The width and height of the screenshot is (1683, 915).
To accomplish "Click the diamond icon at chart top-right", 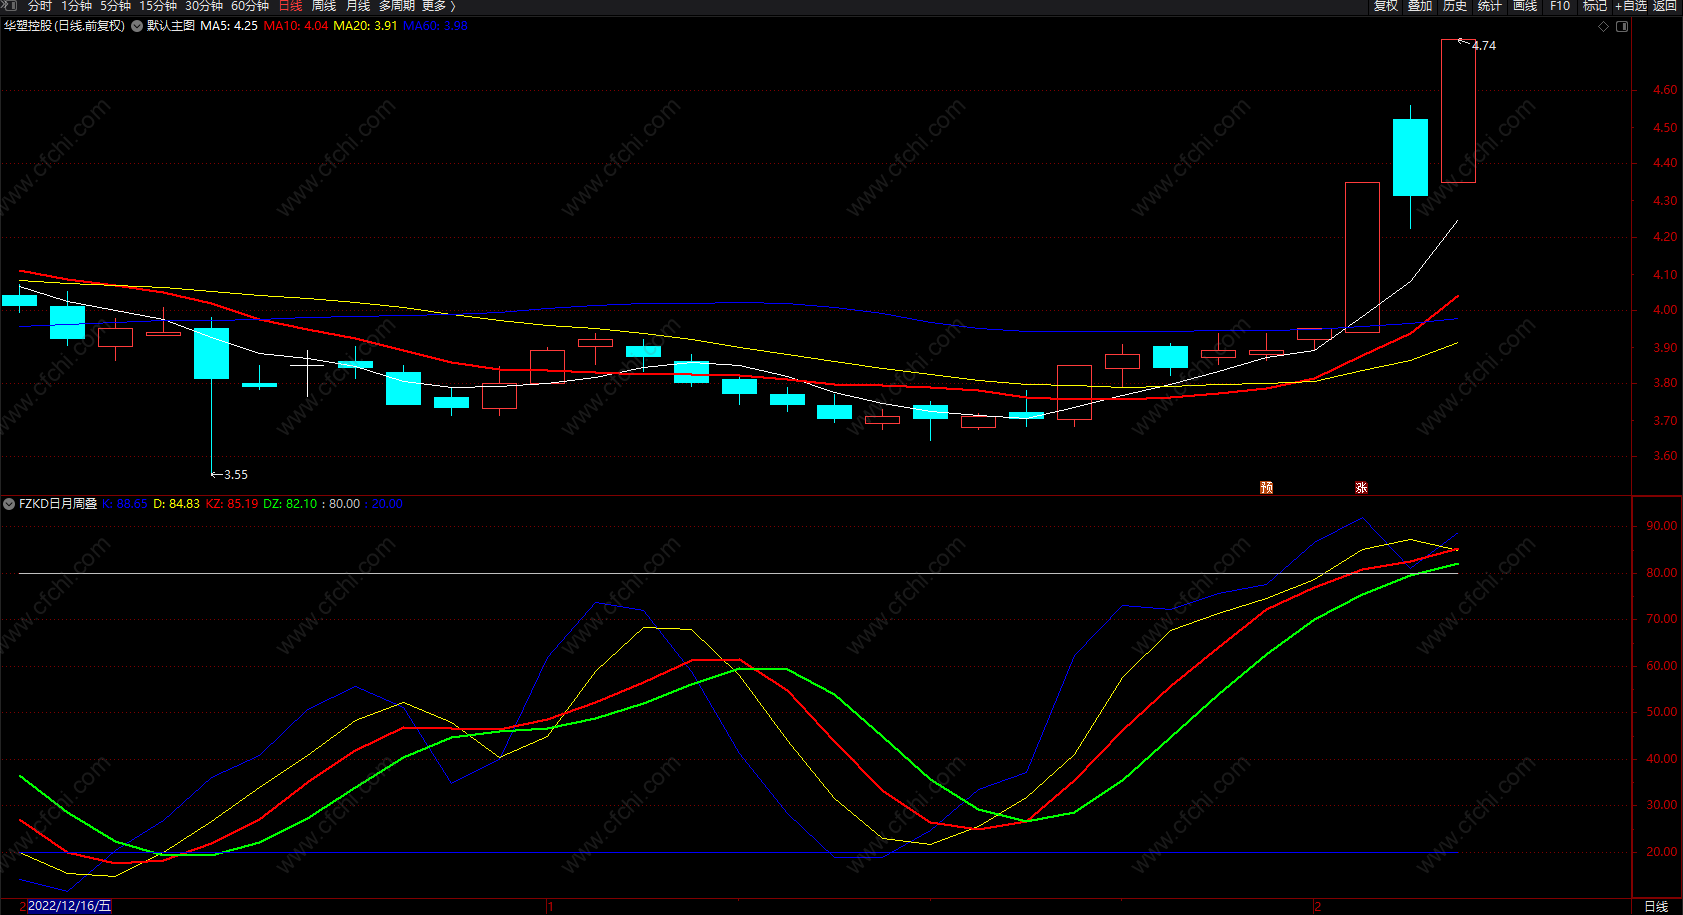I will pyautogui.click(x=1604, y=27).
